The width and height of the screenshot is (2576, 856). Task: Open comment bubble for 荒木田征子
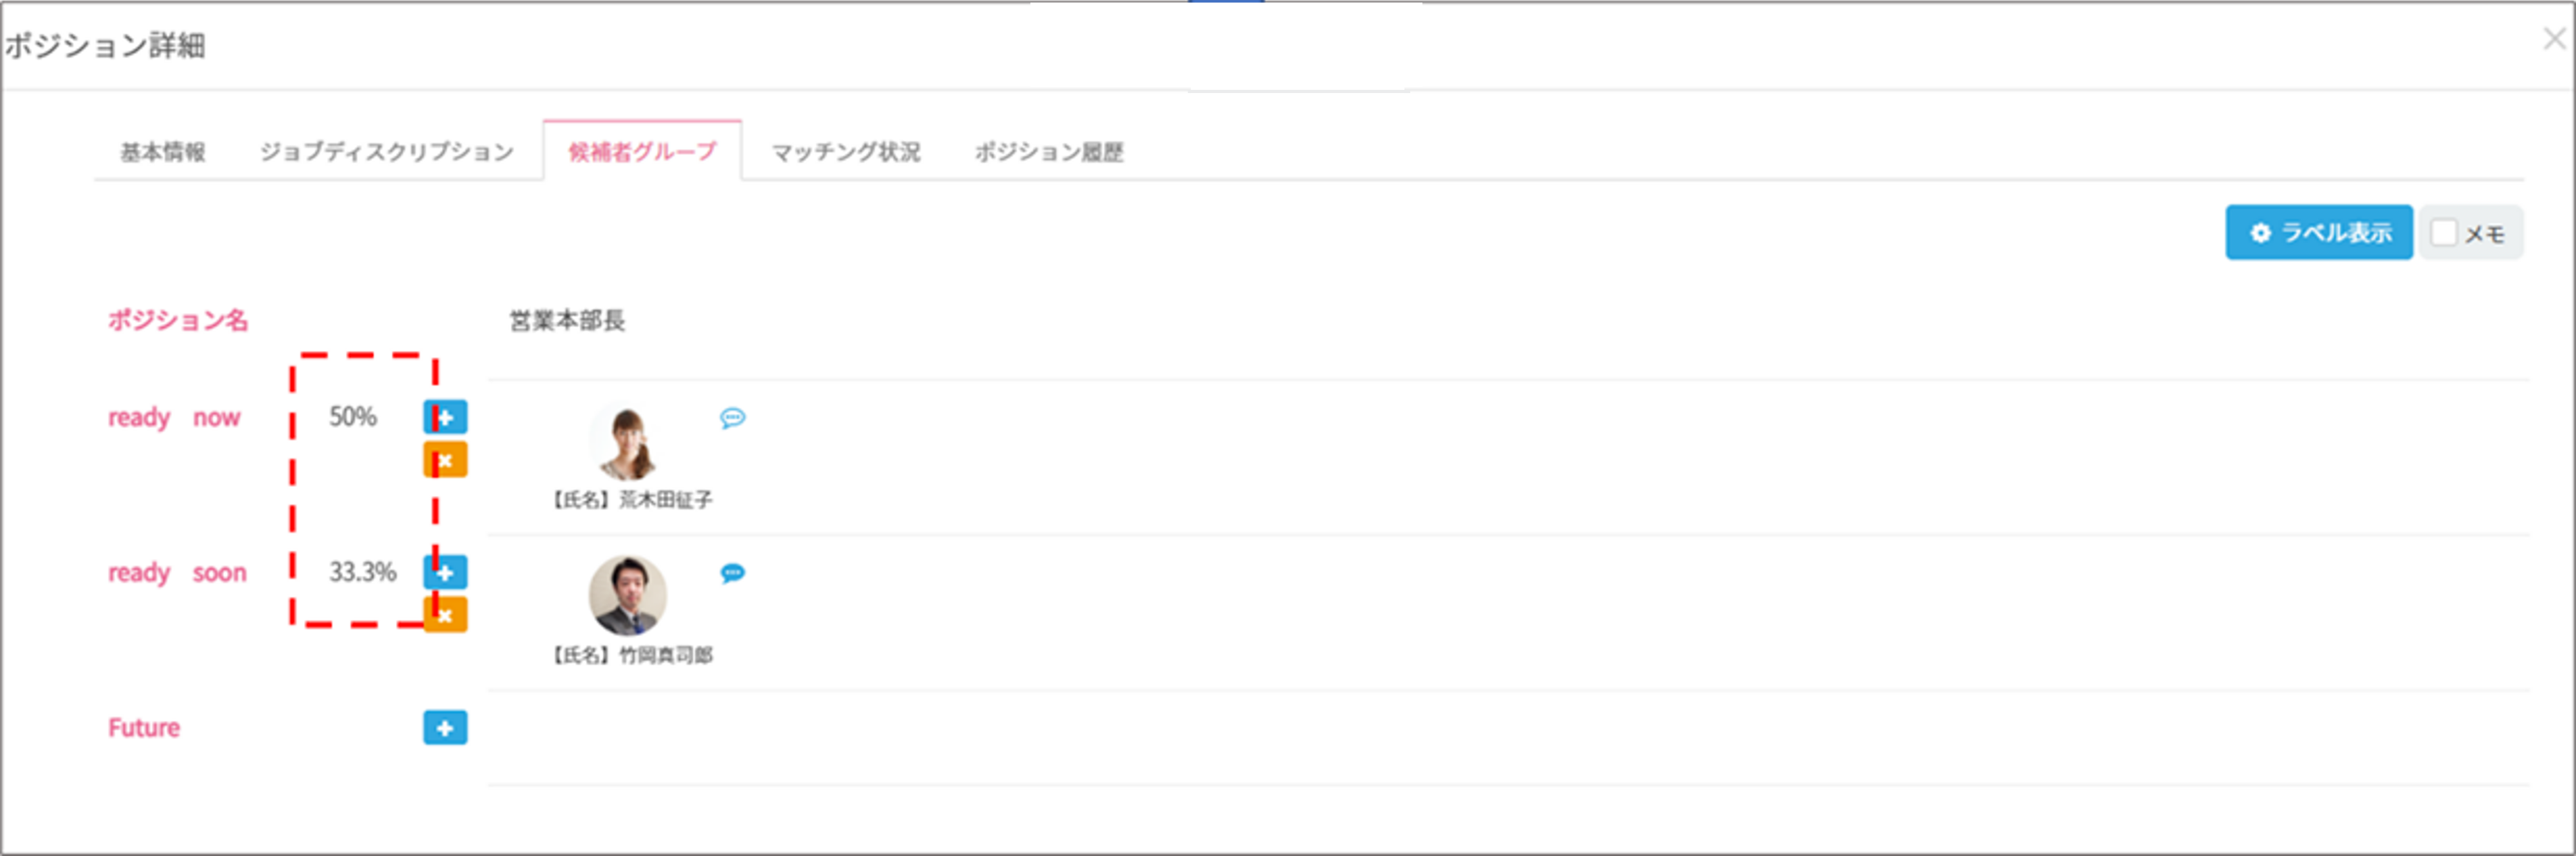point(733,418)
